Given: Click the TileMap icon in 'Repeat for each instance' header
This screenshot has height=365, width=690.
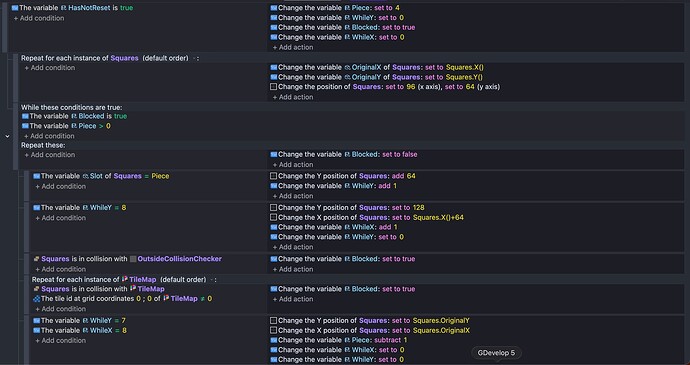Looking at the screenshot, I should tap(125, 279).
